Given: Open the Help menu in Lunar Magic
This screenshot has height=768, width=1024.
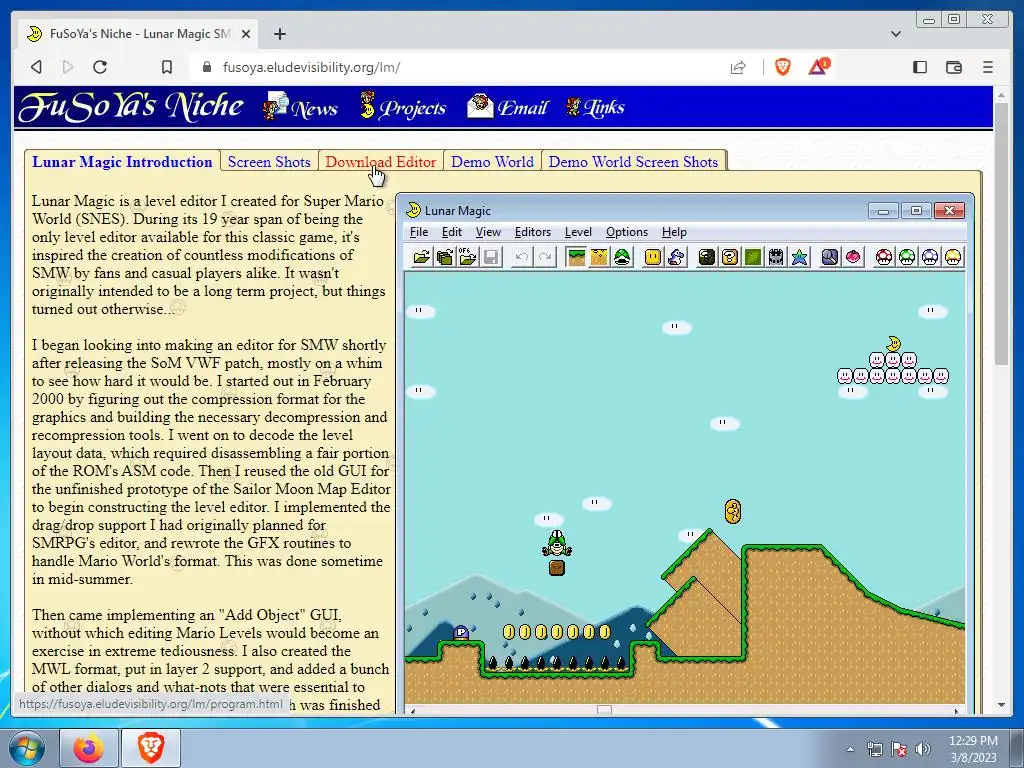Looking at the screenshot, I should [674, 232].
